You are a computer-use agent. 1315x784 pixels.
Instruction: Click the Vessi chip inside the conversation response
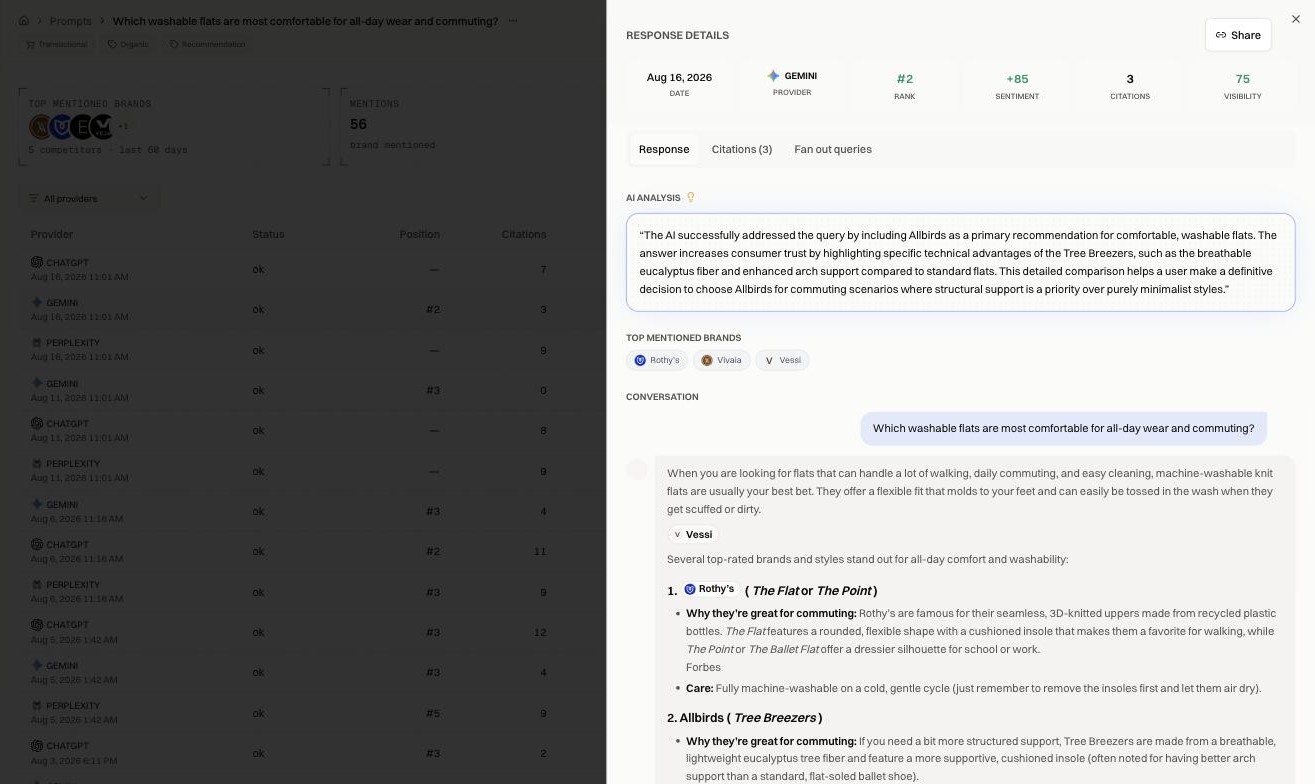click(x=693, y=535)
